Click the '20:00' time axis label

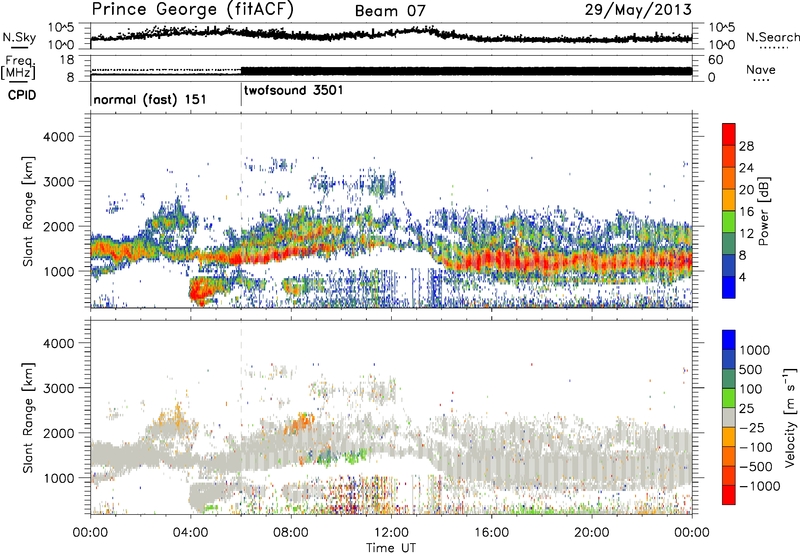tap(592, 533)
